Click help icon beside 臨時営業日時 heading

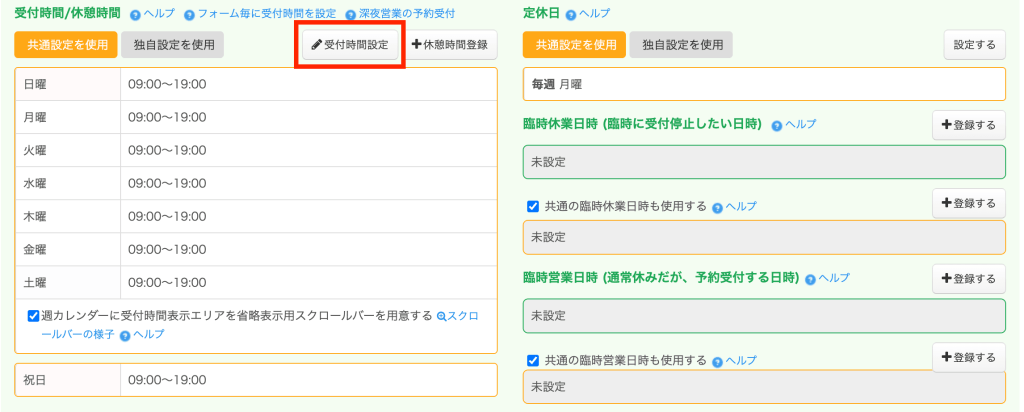pyautogui.click(x=810, y=278)
